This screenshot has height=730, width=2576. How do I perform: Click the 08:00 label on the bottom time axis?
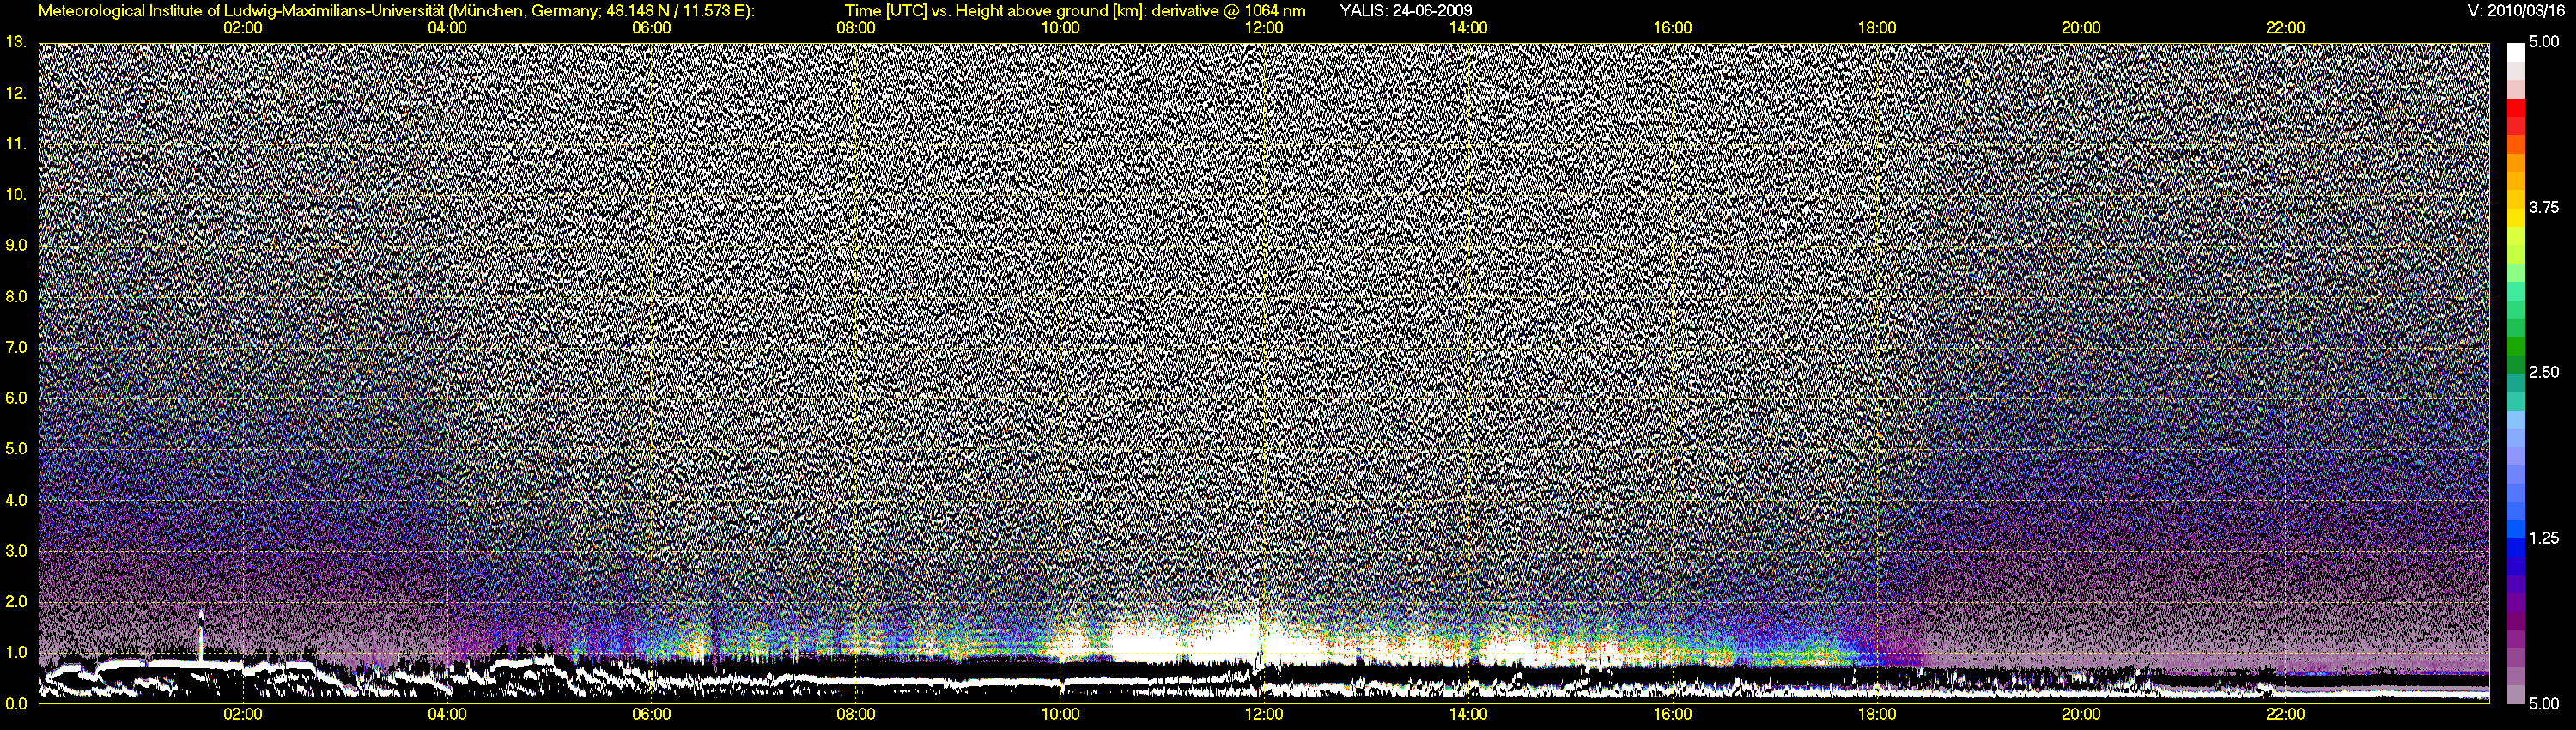coord(856,714)
